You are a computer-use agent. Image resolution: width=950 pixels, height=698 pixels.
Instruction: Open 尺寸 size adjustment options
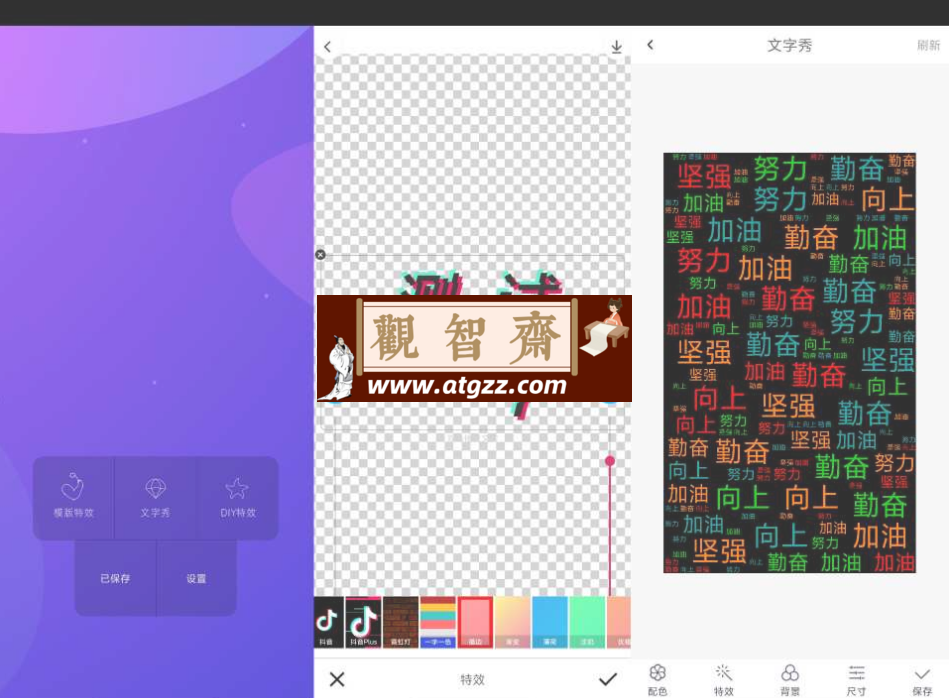point(856,680)
